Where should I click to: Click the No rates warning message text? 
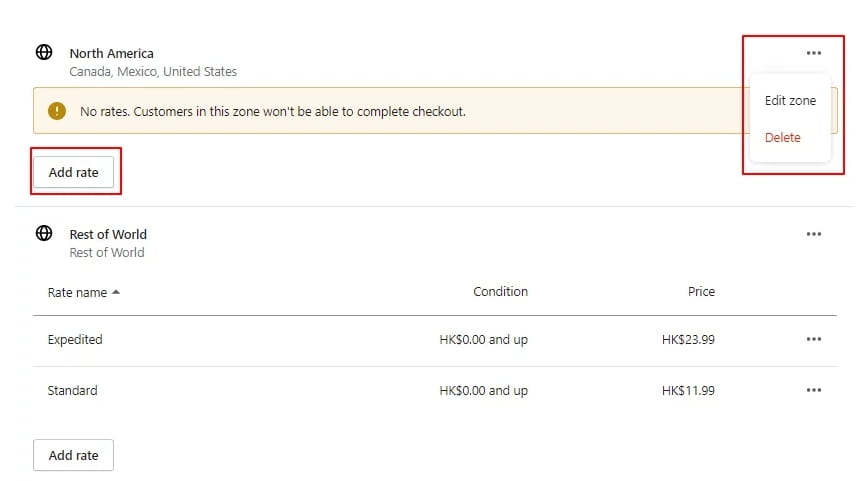[x=273, y=112]
